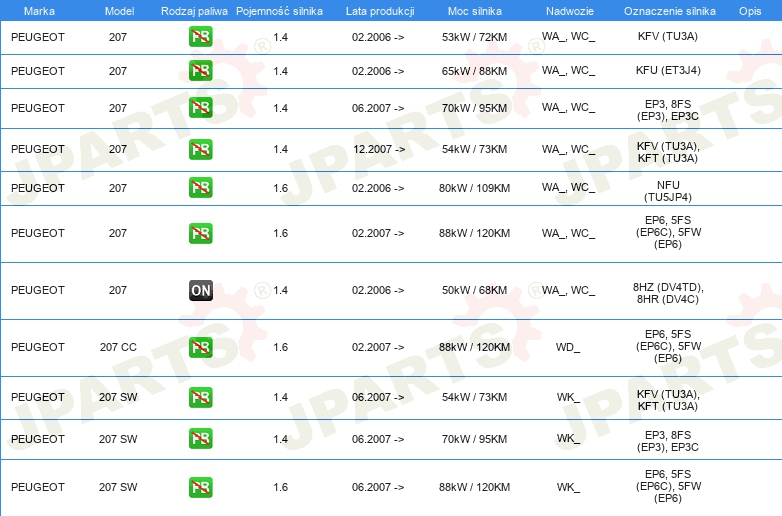The width and height of the screenshot is (782, 516).
Task: Click petrol icon in the 207 SW 1.6 row
Action: coord(200,487)
